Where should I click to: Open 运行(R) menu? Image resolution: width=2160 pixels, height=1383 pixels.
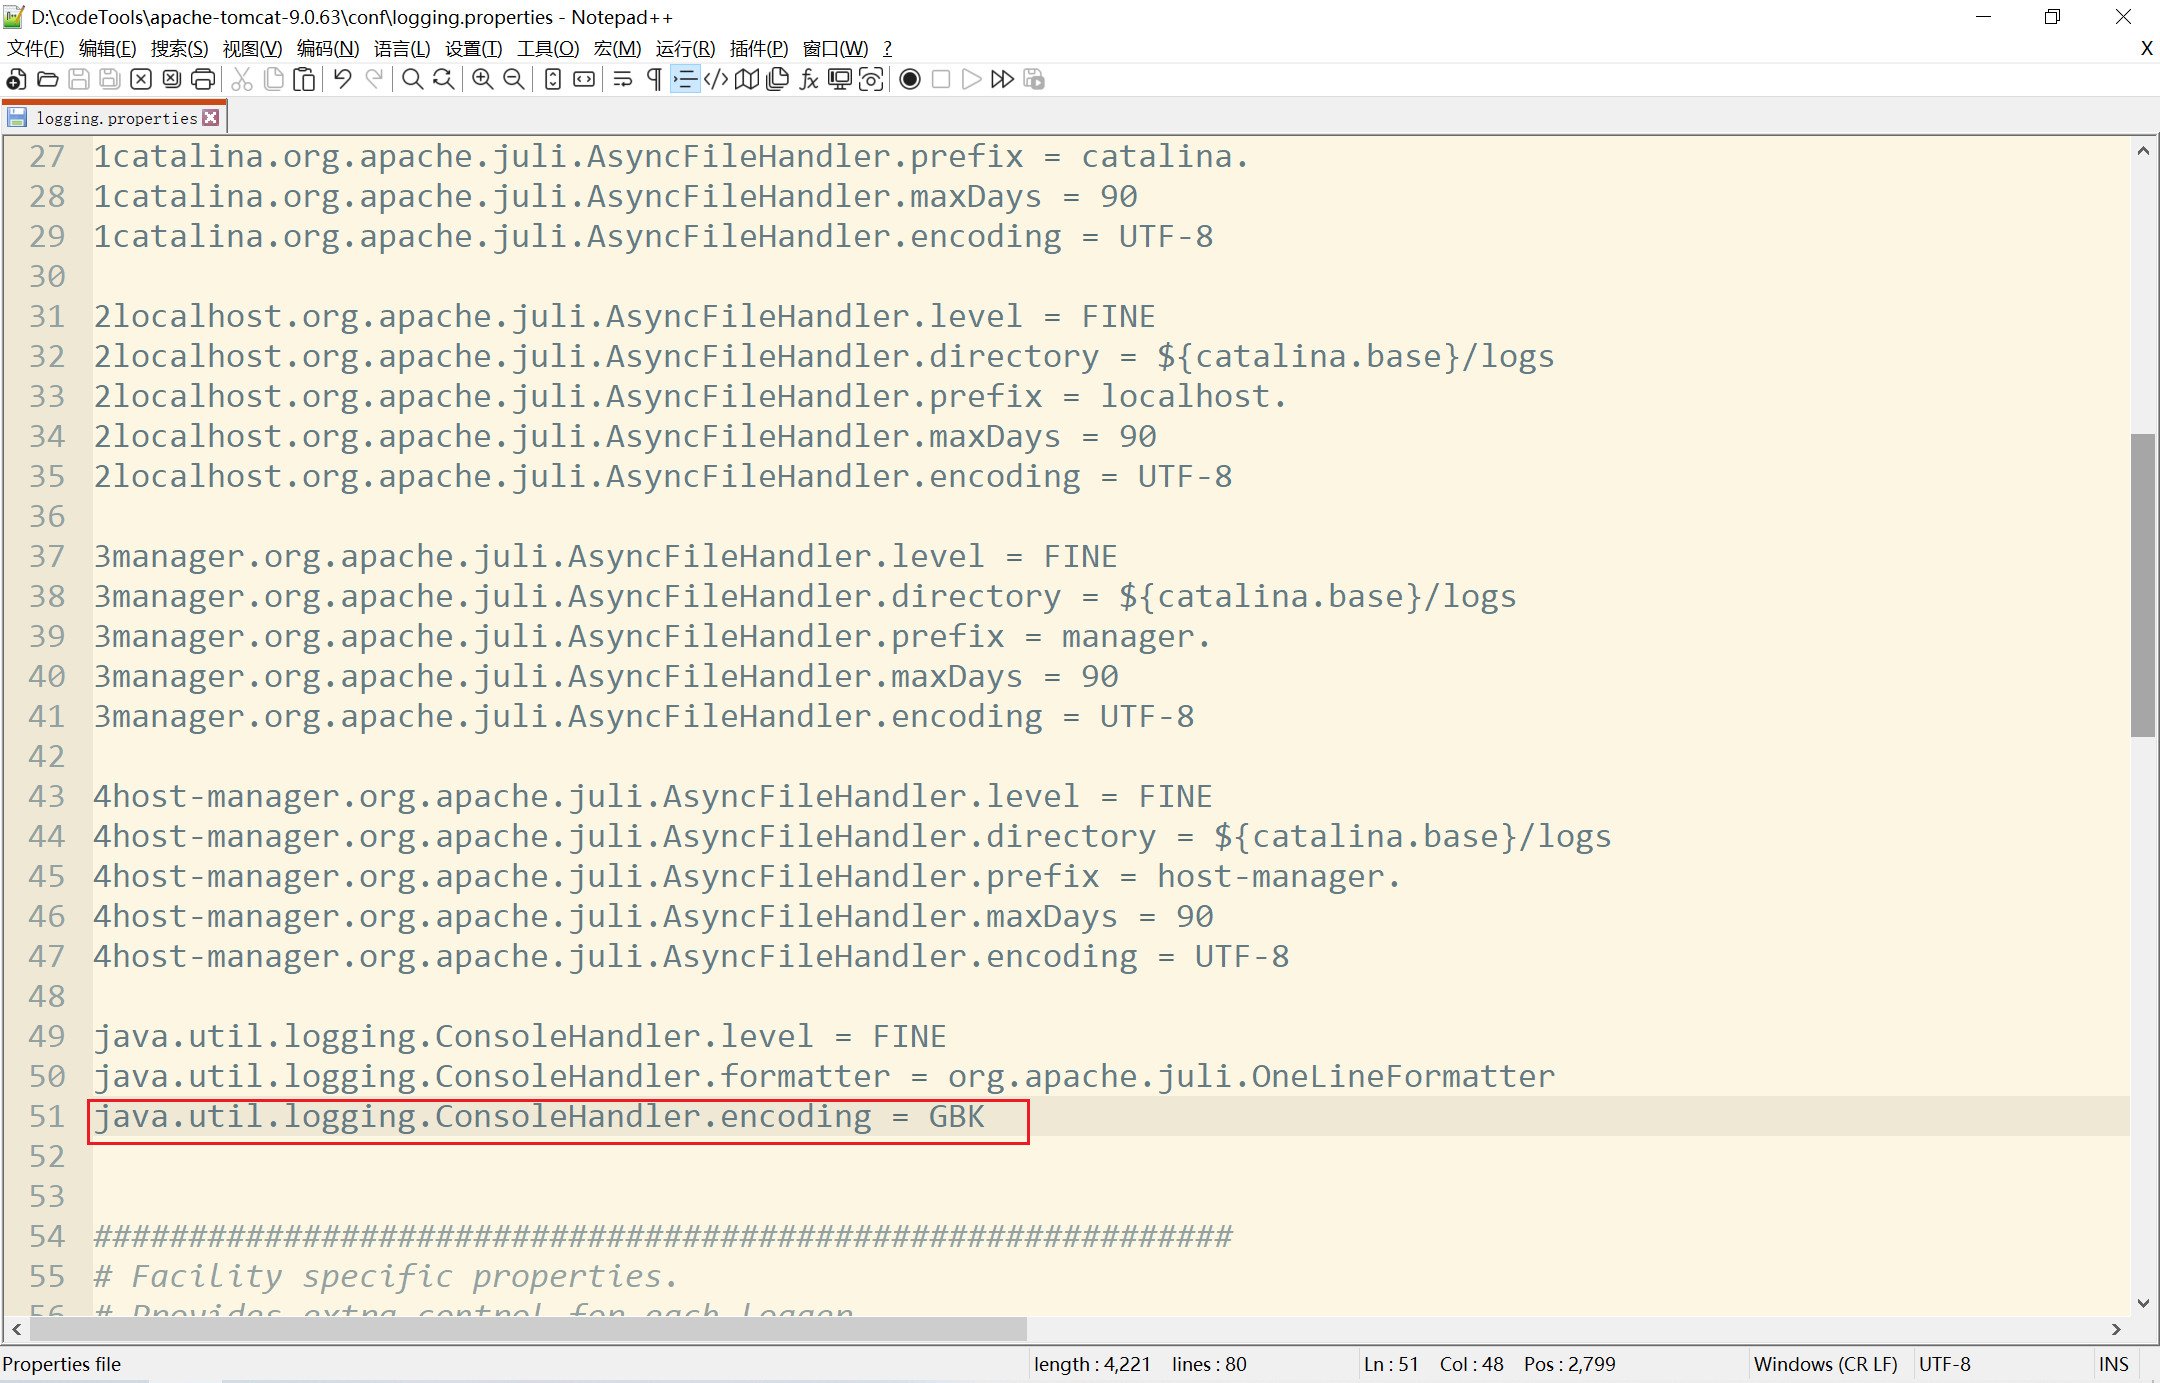686,49
